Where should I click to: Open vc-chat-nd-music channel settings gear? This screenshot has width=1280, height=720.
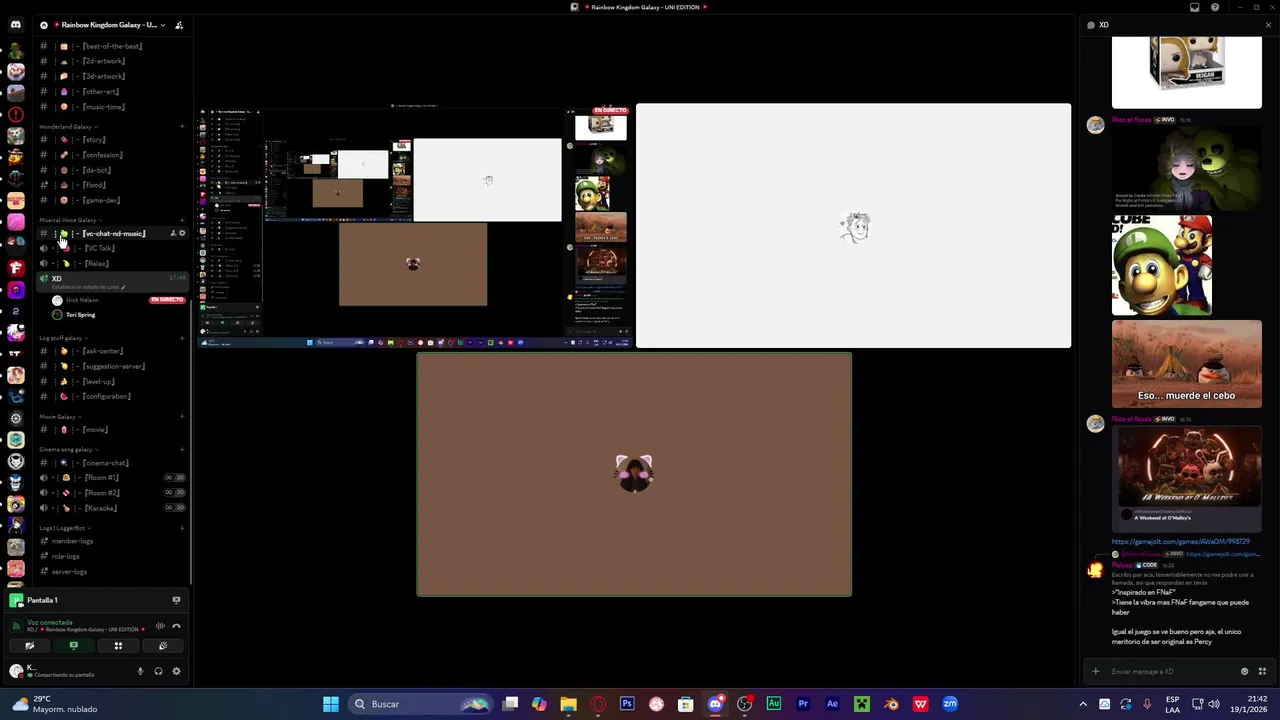182,234
